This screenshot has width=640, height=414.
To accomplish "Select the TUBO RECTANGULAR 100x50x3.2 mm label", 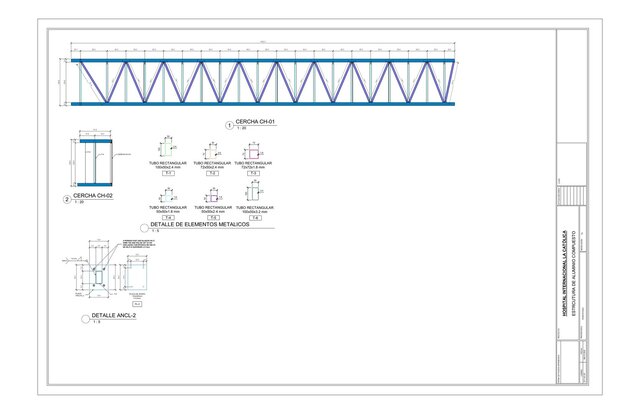I will [x=255, y=209].
